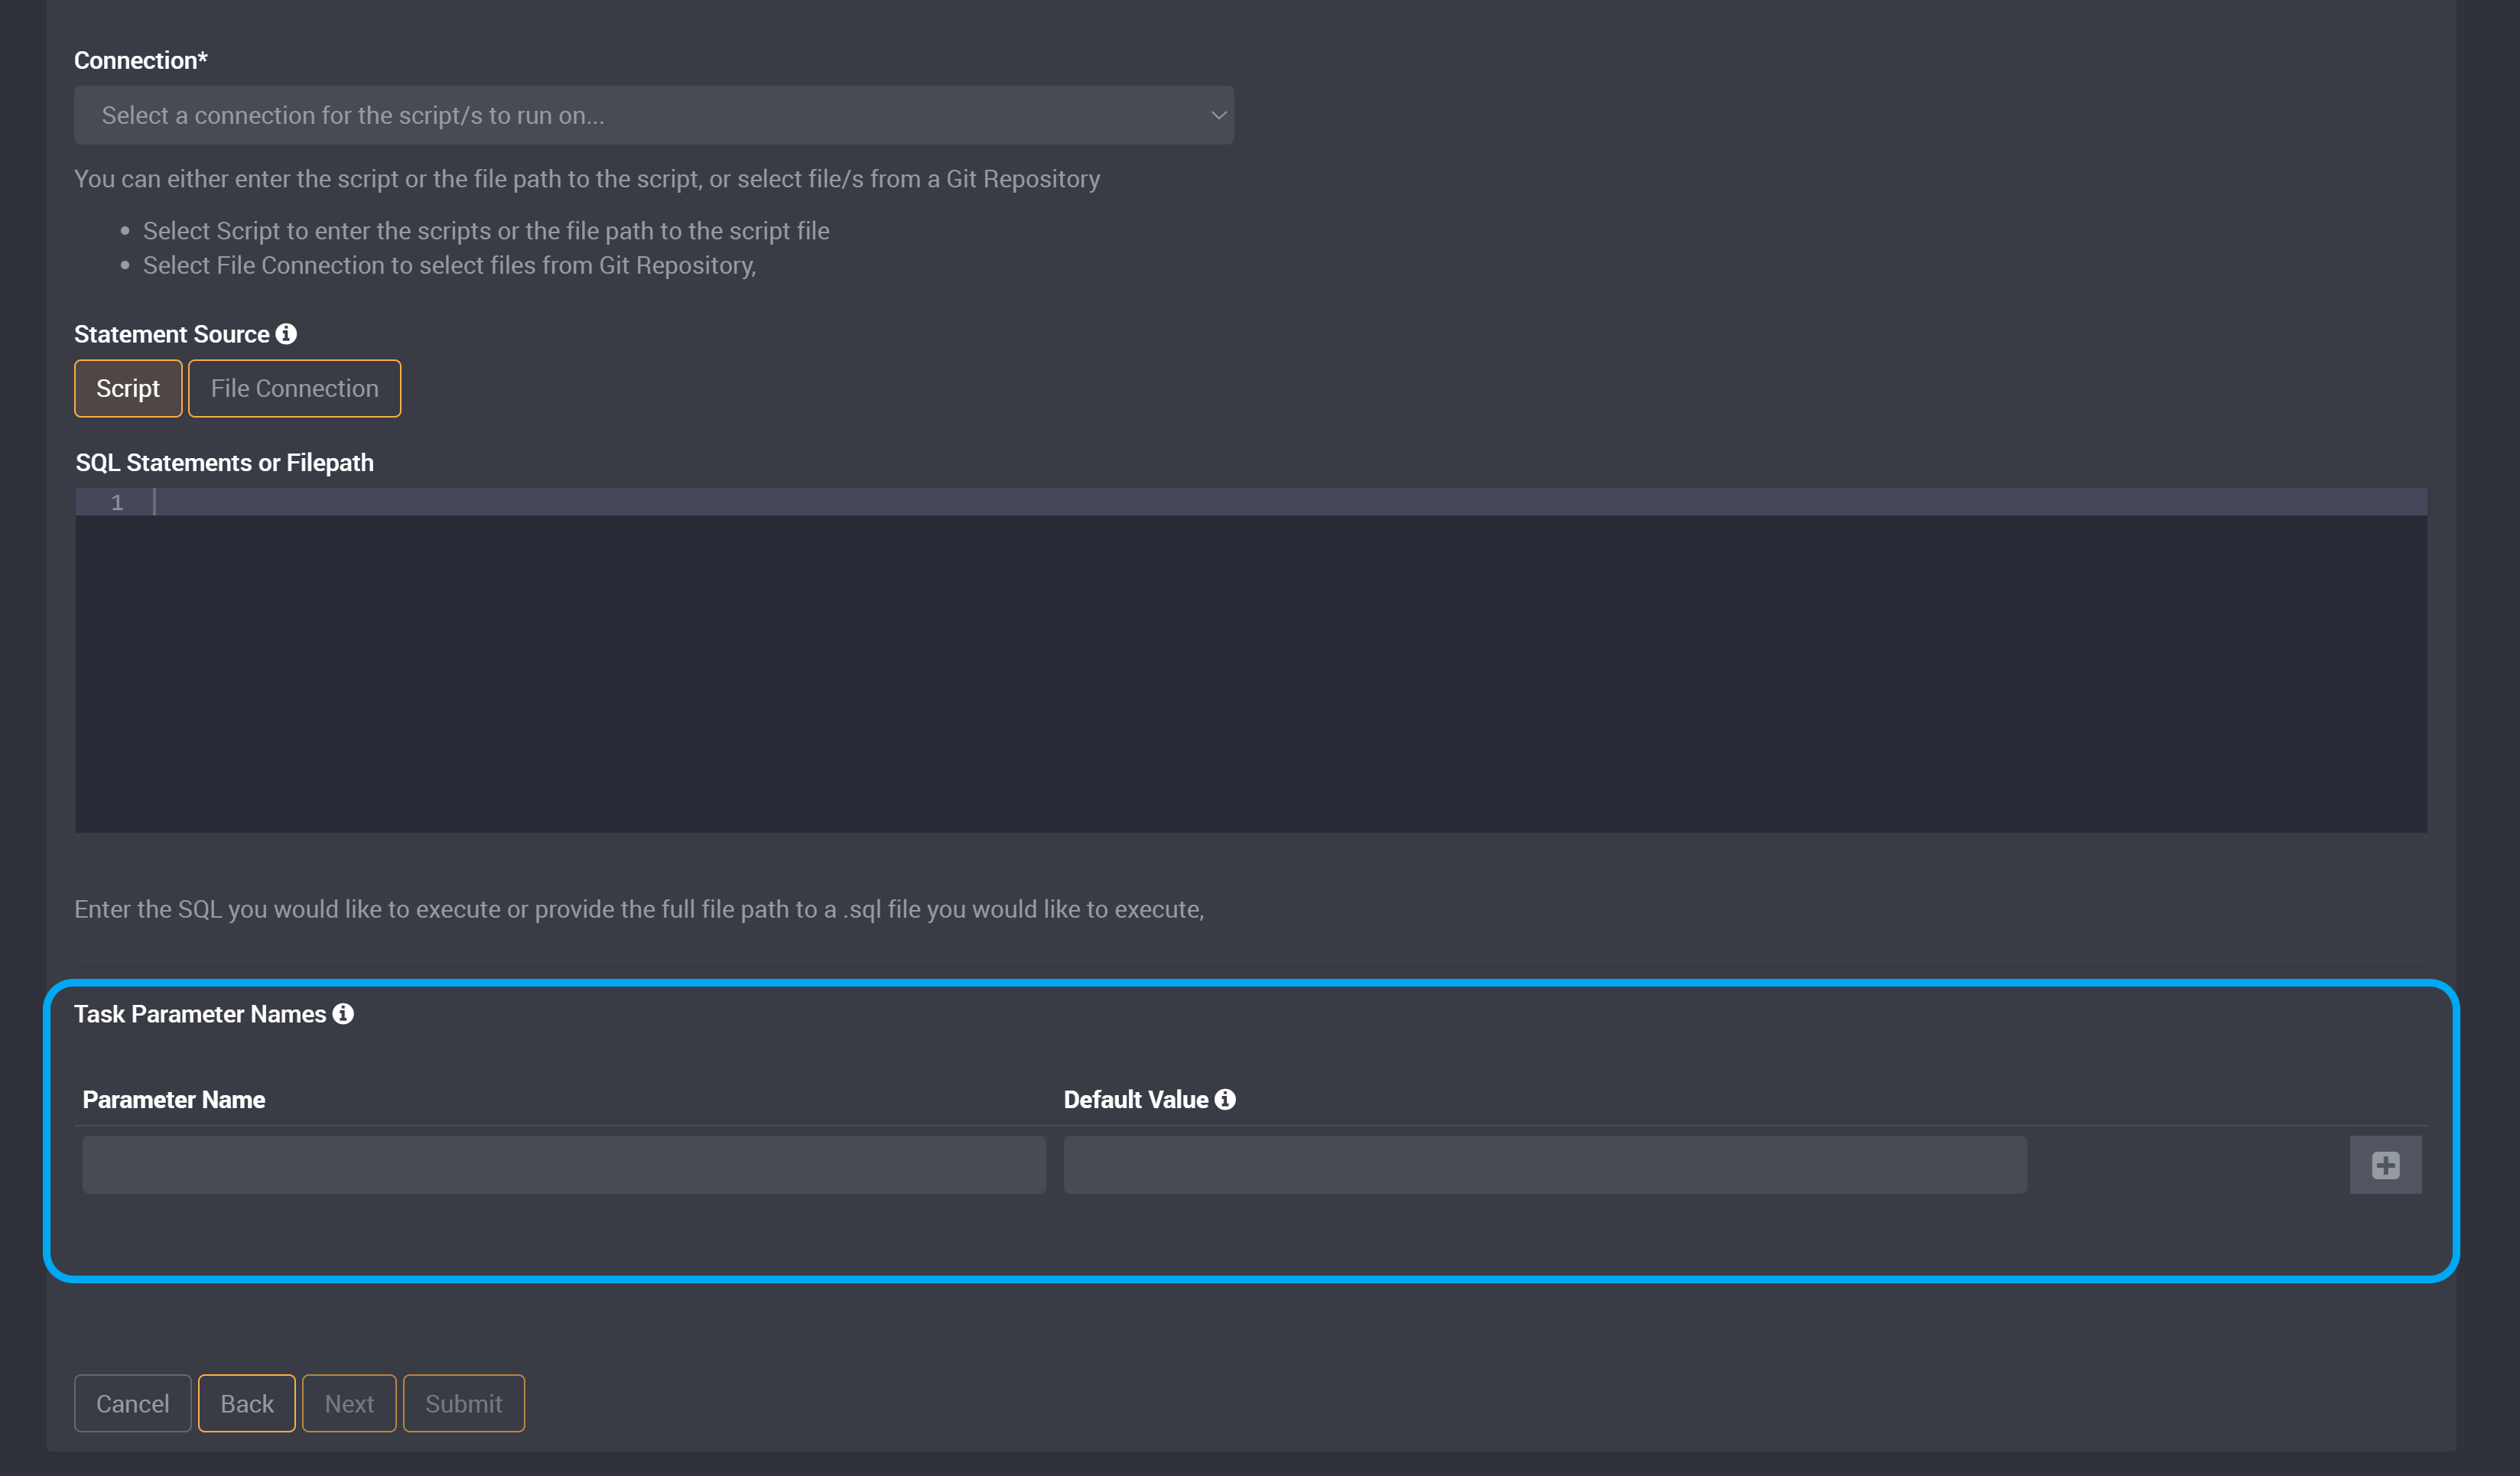Select the File Connection statement source
Image resolution: width=2520 pixels, height=1476 pixels.
pos(294,388)
